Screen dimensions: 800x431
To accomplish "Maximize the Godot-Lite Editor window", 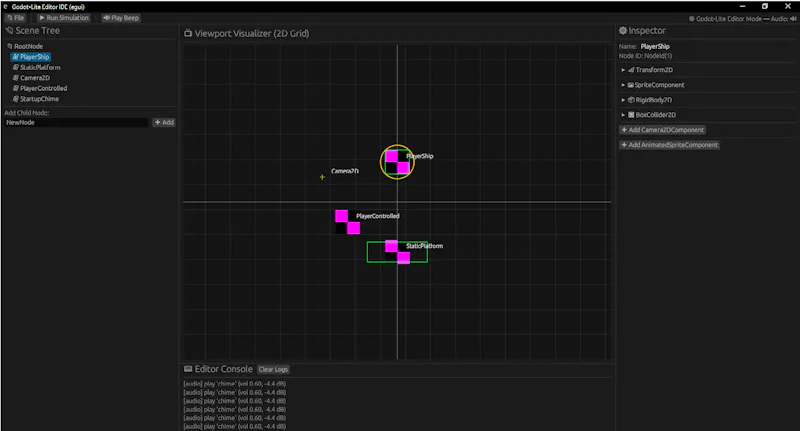I will 765,6.
